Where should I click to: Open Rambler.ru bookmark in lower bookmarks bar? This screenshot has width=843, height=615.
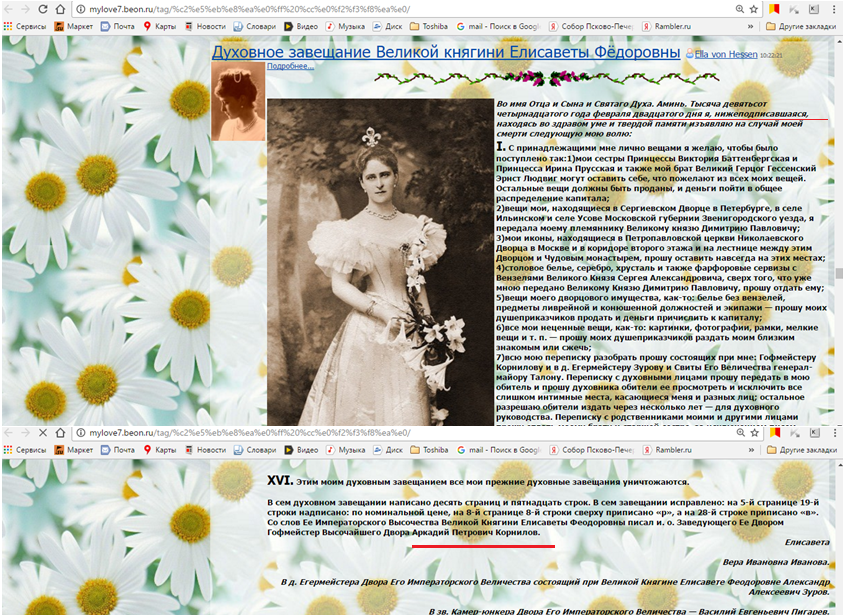point(667,449)
